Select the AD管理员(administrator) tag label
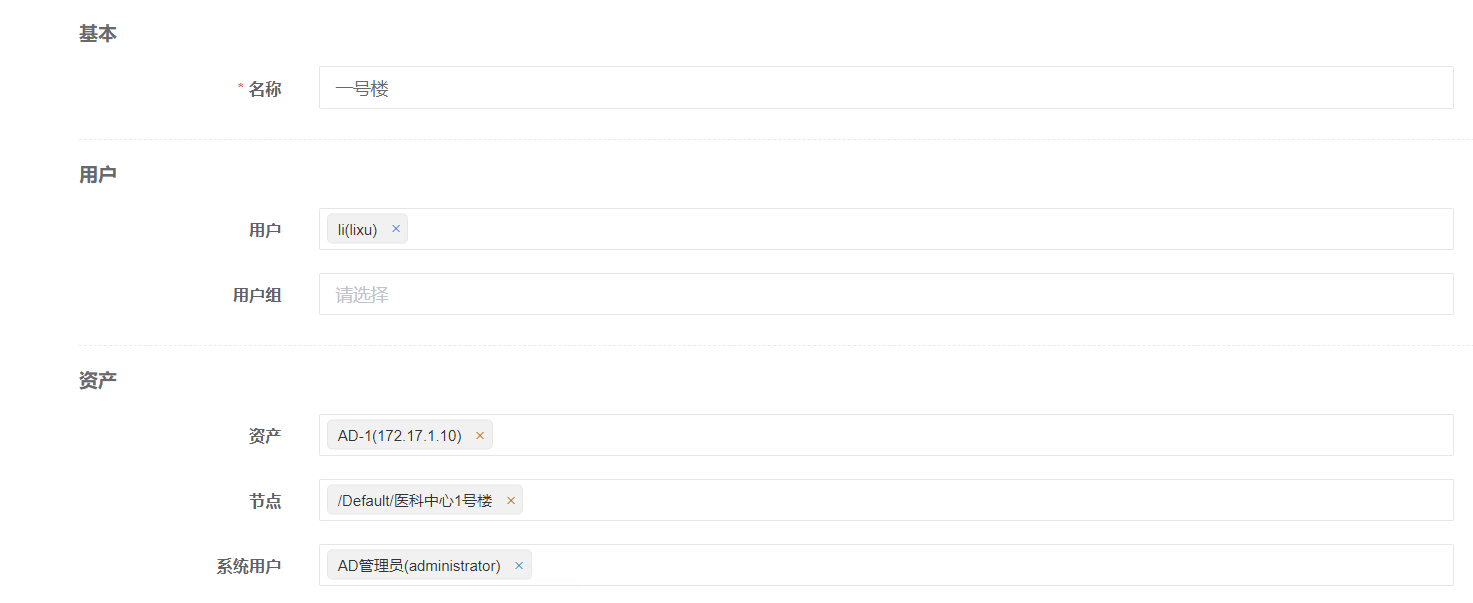This screenshot has width=1473, height=603. click(x=419, y=566)
